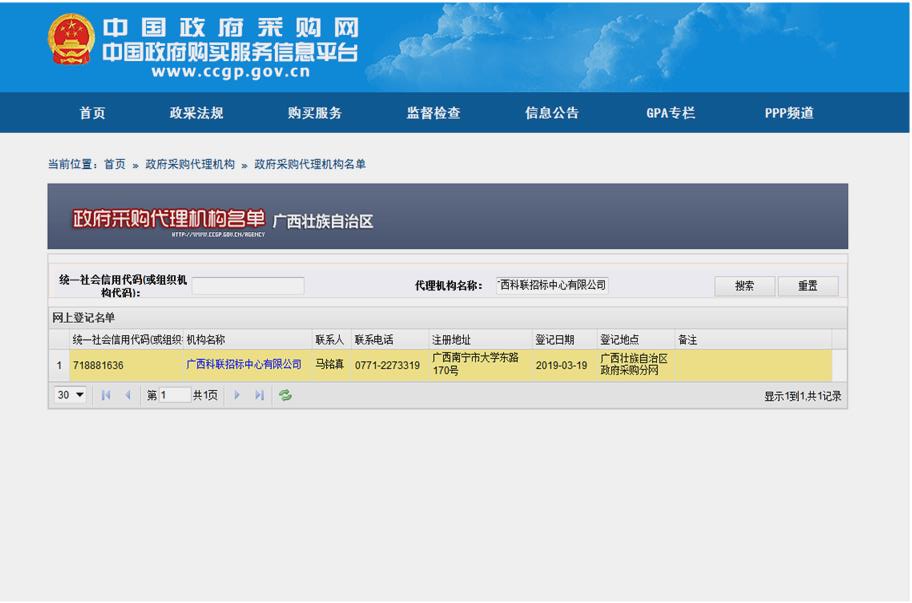Open PPP频道 menu
The width and height of the screenshot is (912, 603).
pyautogui.click(x=789, y=113)
